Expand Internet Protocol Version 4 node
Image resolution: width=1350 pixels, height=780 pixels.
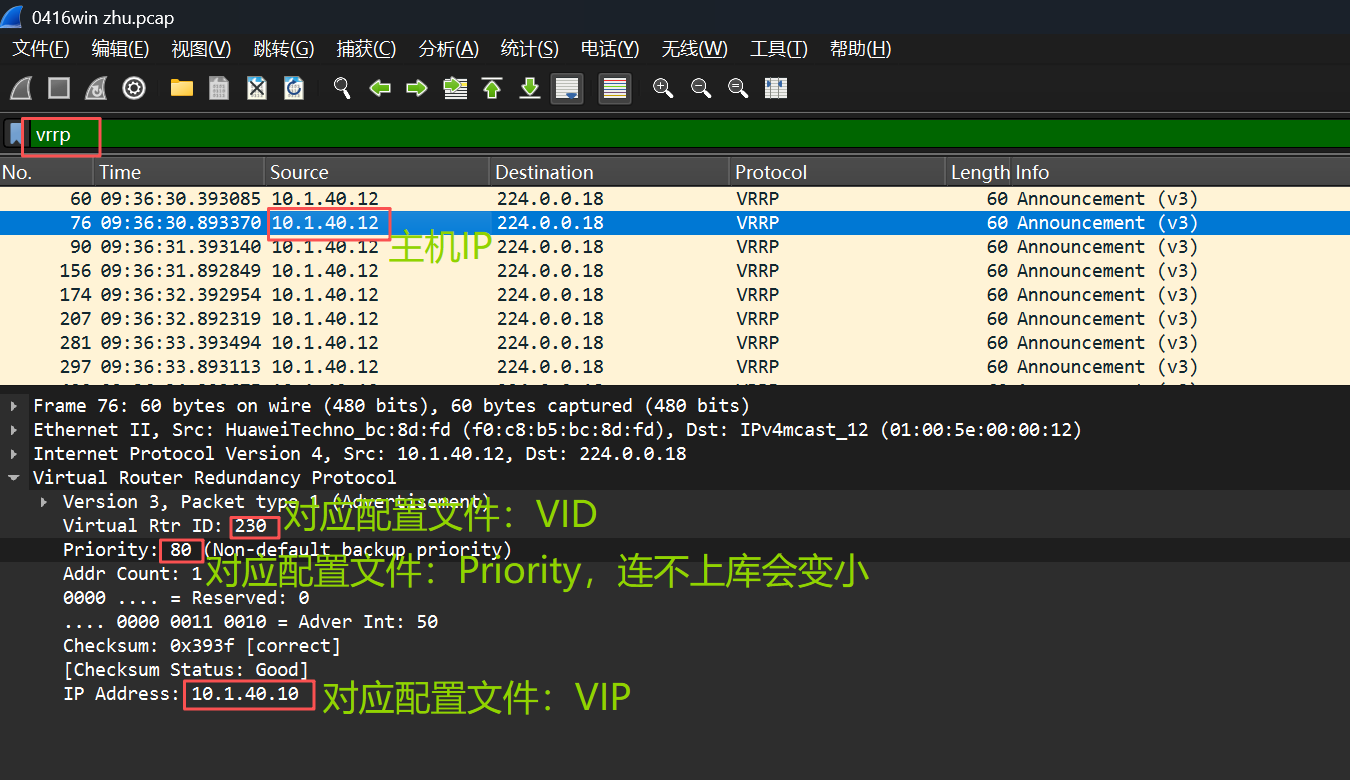pos(14,454)
